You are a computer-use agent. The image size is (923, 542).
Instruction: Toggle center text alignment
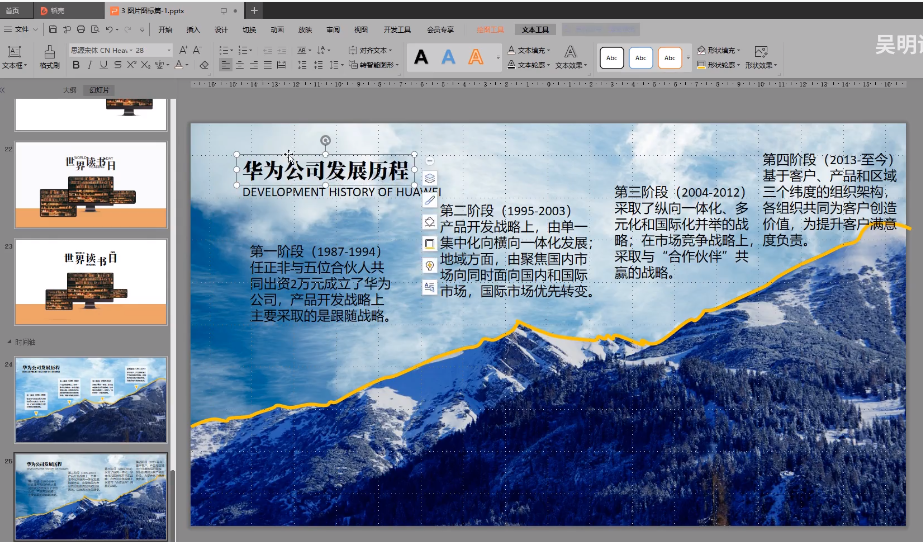pos(240,65)
